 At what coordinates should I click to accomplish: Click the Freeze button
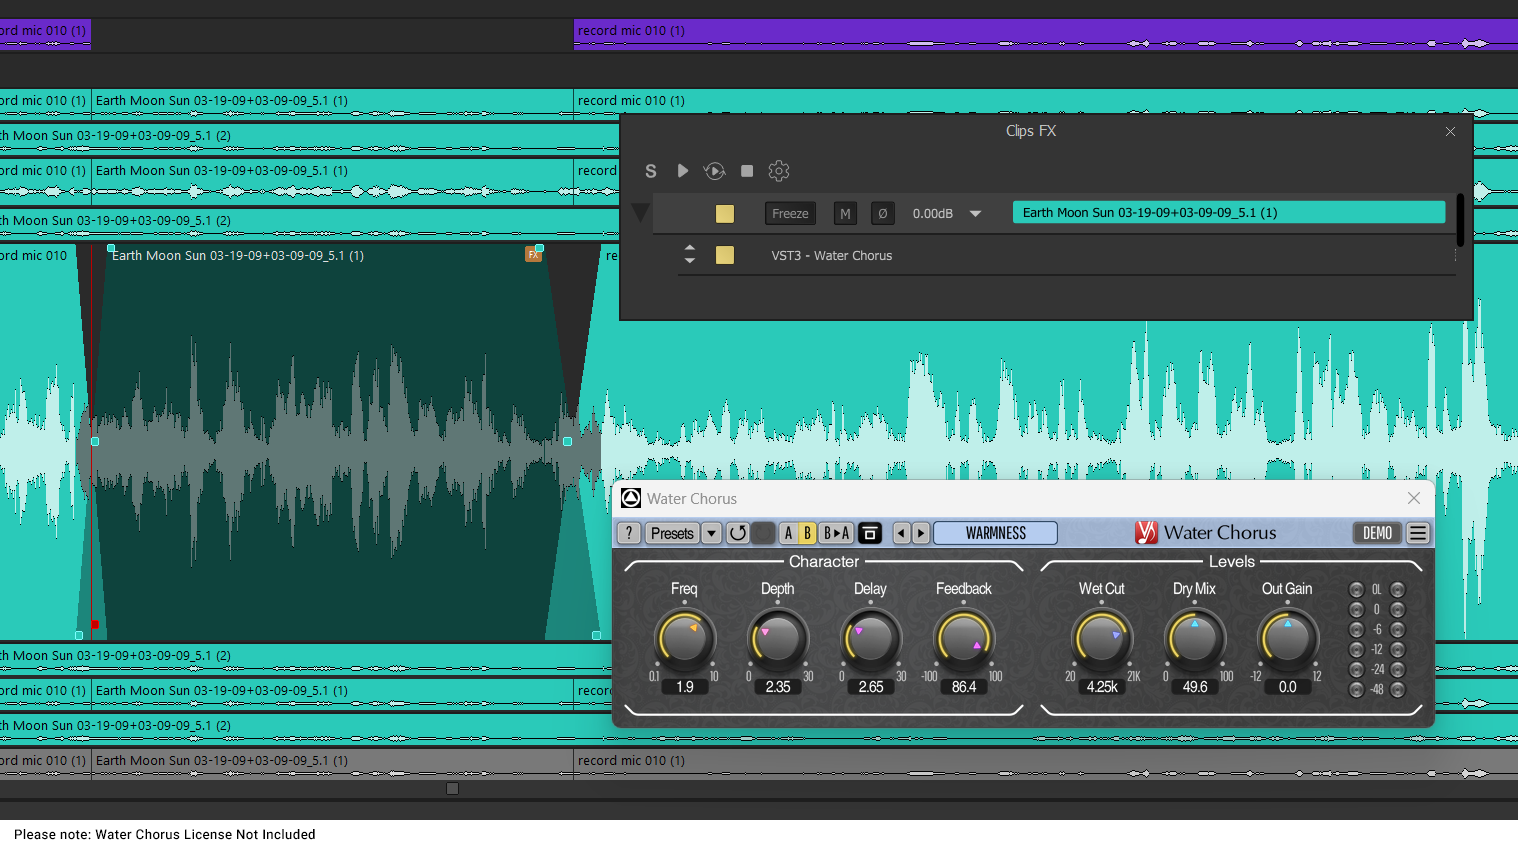(x=790, y=213)
